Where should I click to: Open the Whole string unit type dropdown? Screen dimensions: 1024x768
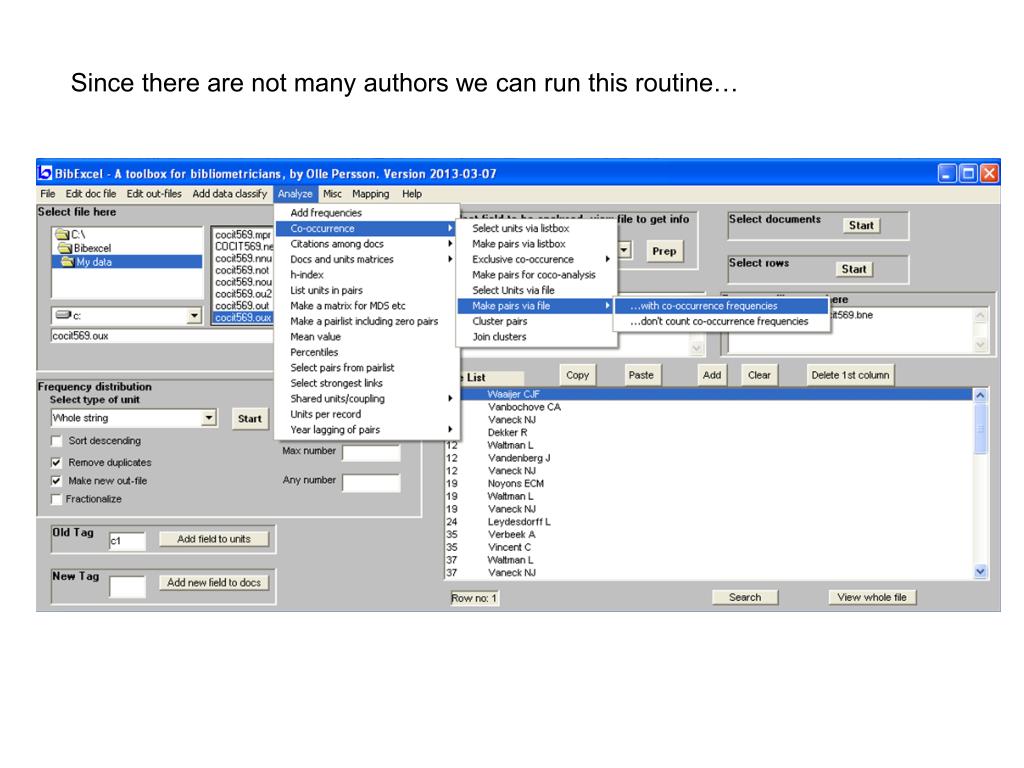[x=209, y=417]
